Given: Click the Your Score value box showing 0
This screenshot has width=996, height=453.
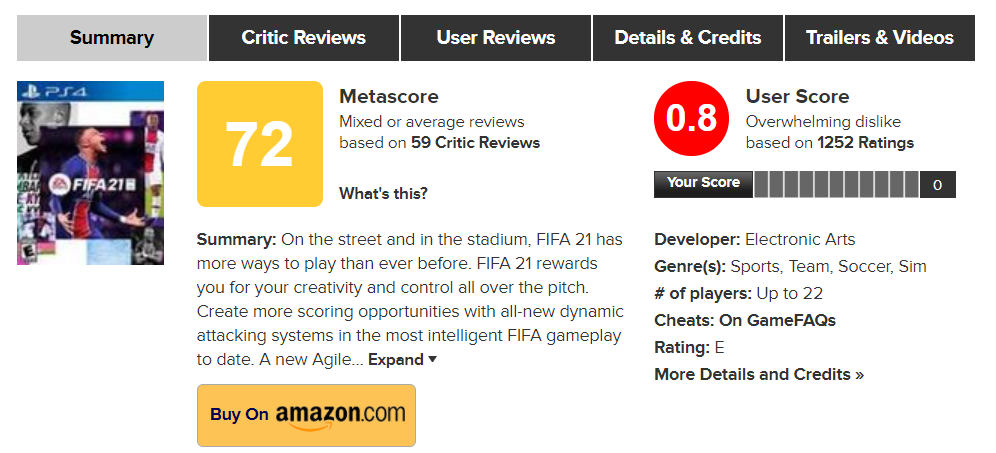Looking at the screenshot, I should coord(937,185).
